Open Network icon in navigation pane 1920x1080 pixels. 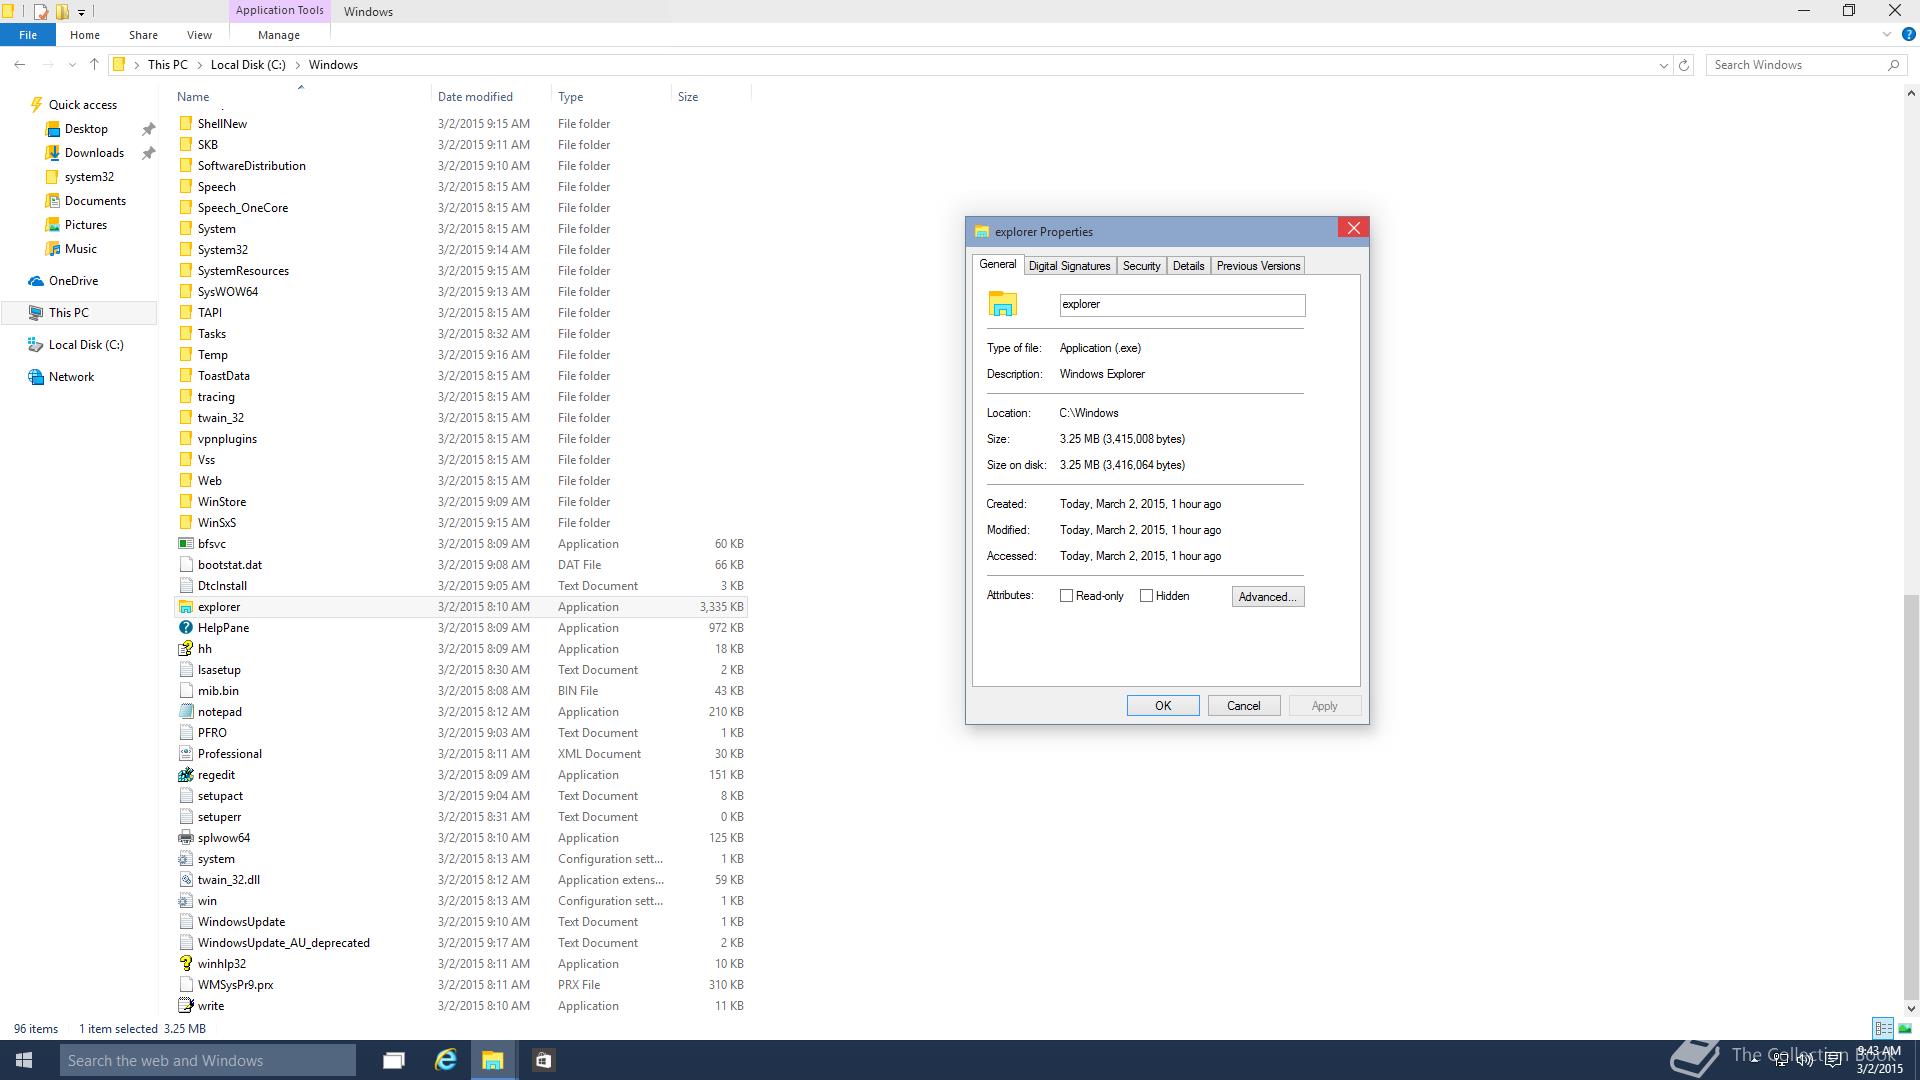pyautogui.click(x=36, y=377)
